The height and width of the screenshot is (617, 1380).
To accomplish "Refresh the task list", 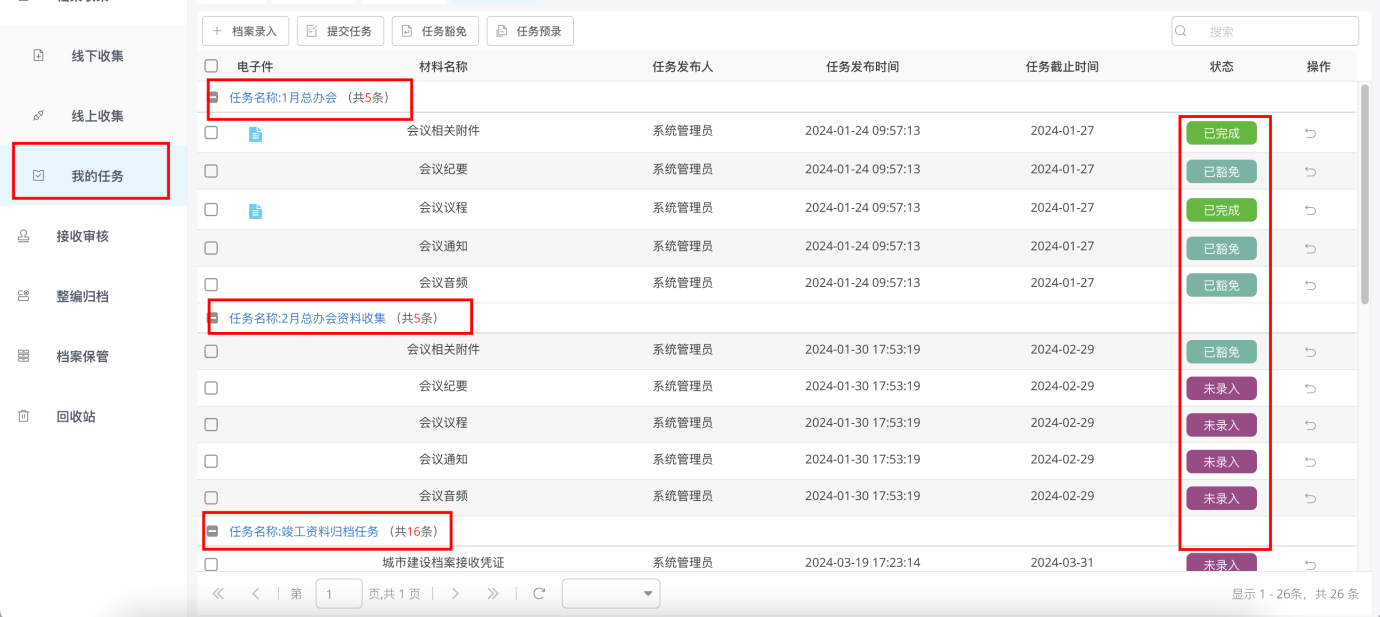I will (x=539, y=594).
